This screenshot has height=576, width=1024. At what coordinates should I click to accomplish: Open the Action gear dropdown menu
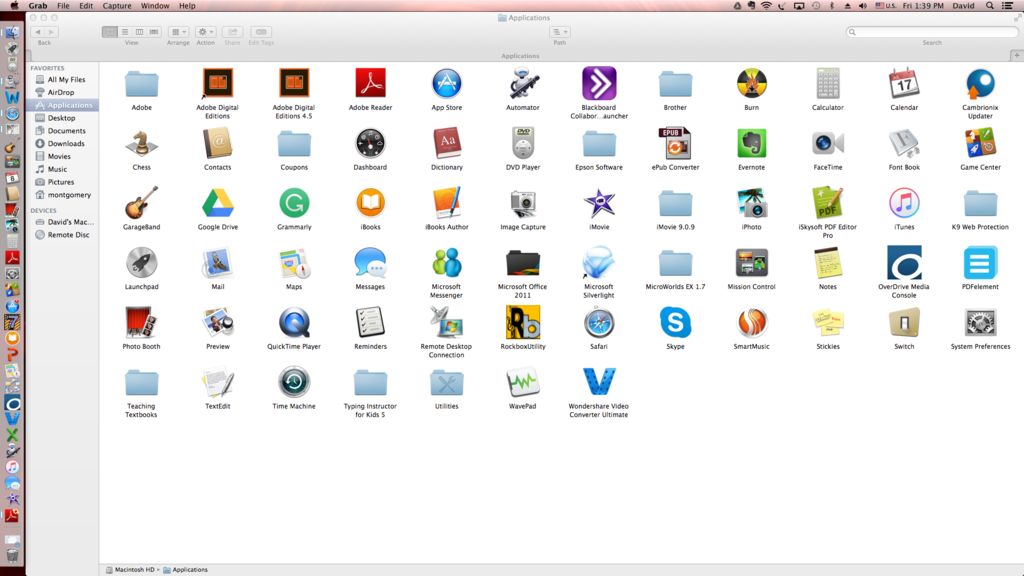point(205,32)
